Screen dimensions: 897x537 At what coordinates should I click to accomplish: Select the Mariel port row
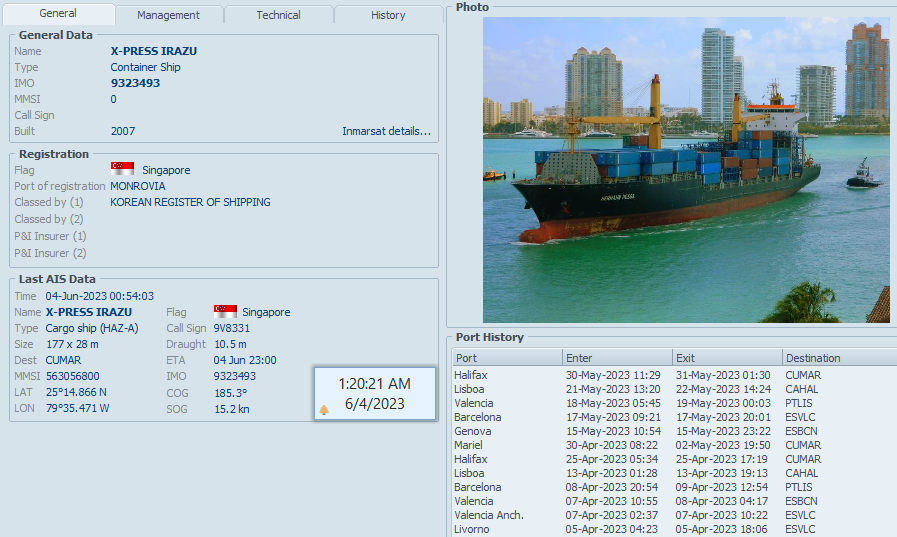coord(674,445)
